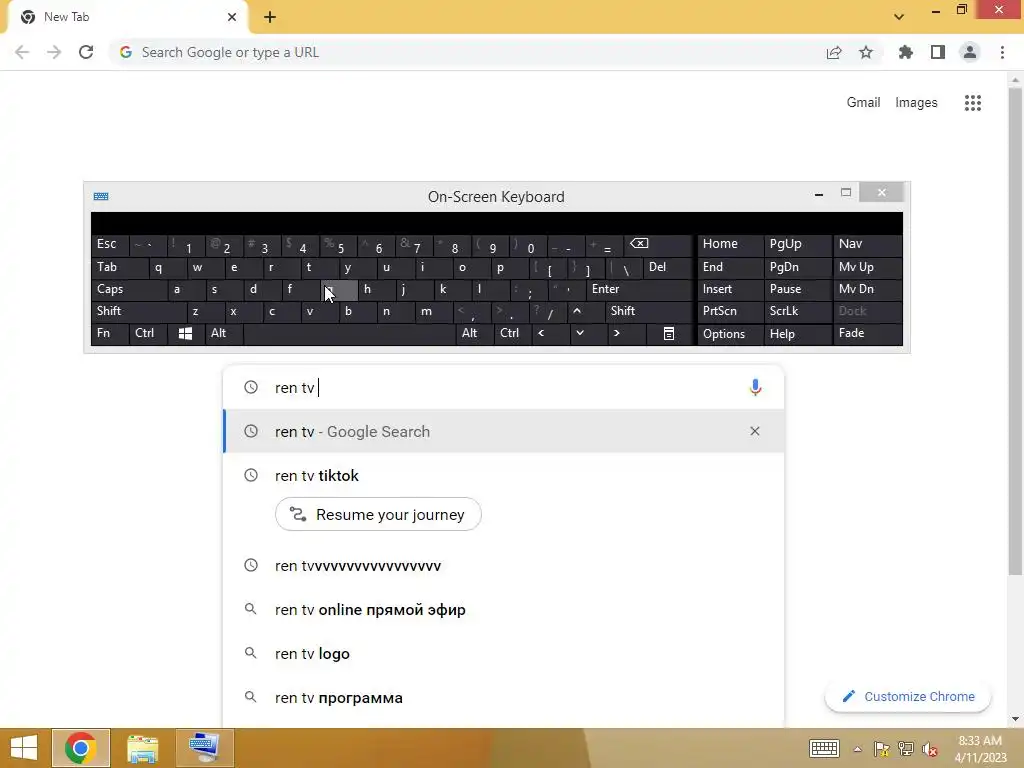Toggle the left Shift key

[138, 312]
